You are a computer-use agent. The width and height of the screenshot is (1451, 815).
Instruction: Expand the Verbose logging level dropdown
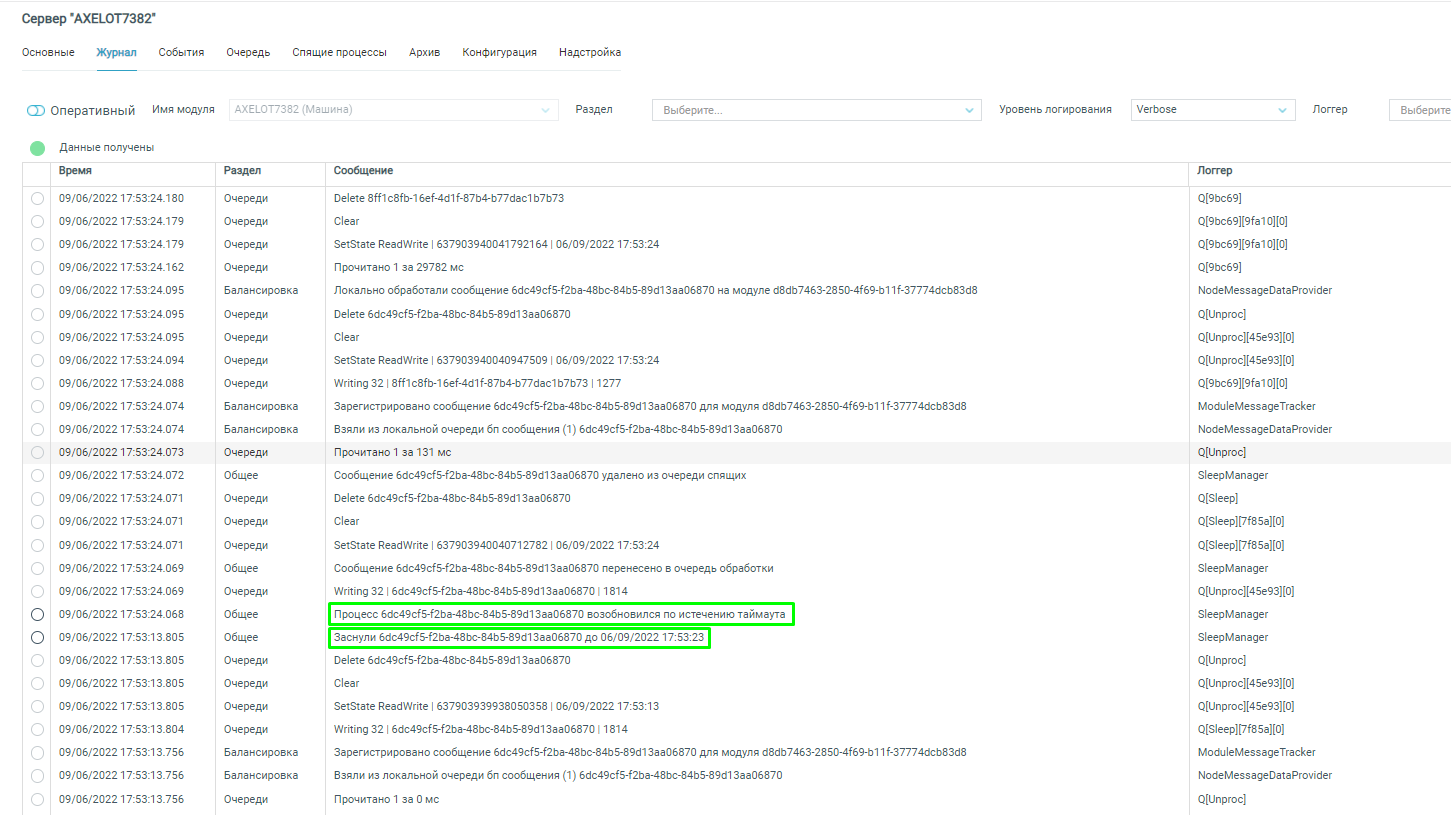[1212, 110]
